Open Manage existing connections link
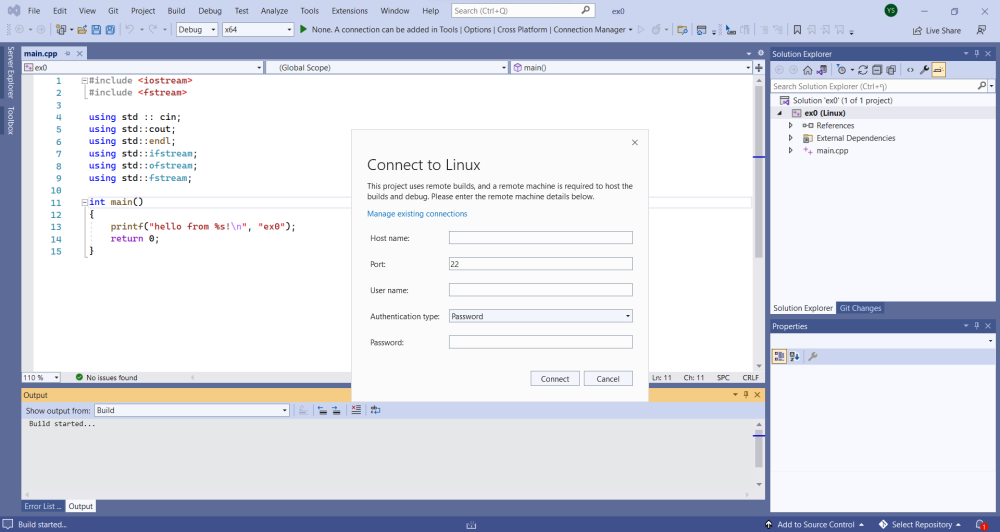 tap(417, 214)
